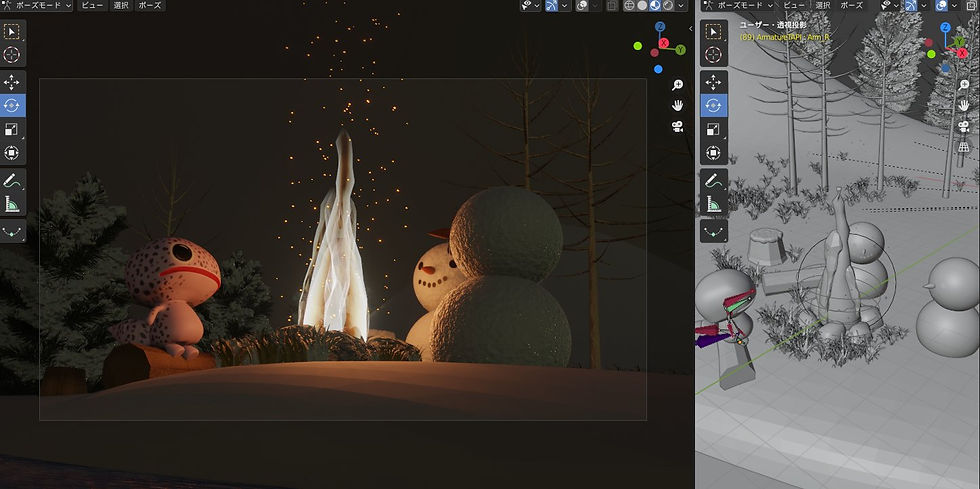Image resolution: width=980 pixels, height=489 pixels.
Task: Enable rendered shading mode in left viewport
Action: 668,6
